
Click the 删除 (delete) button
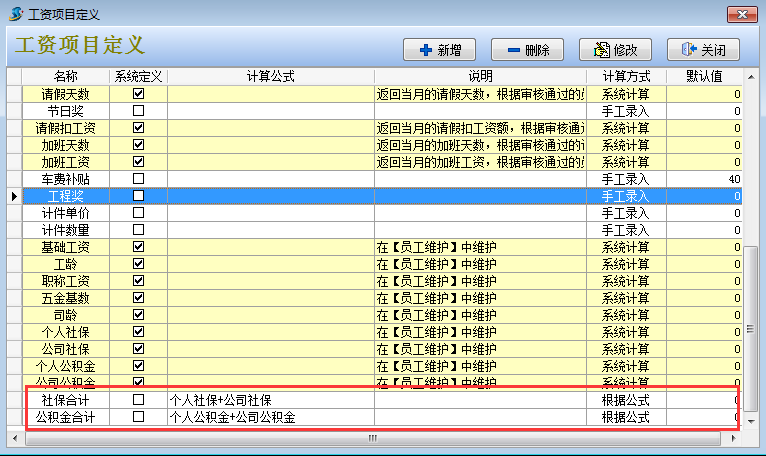click(x=528, y=50)
